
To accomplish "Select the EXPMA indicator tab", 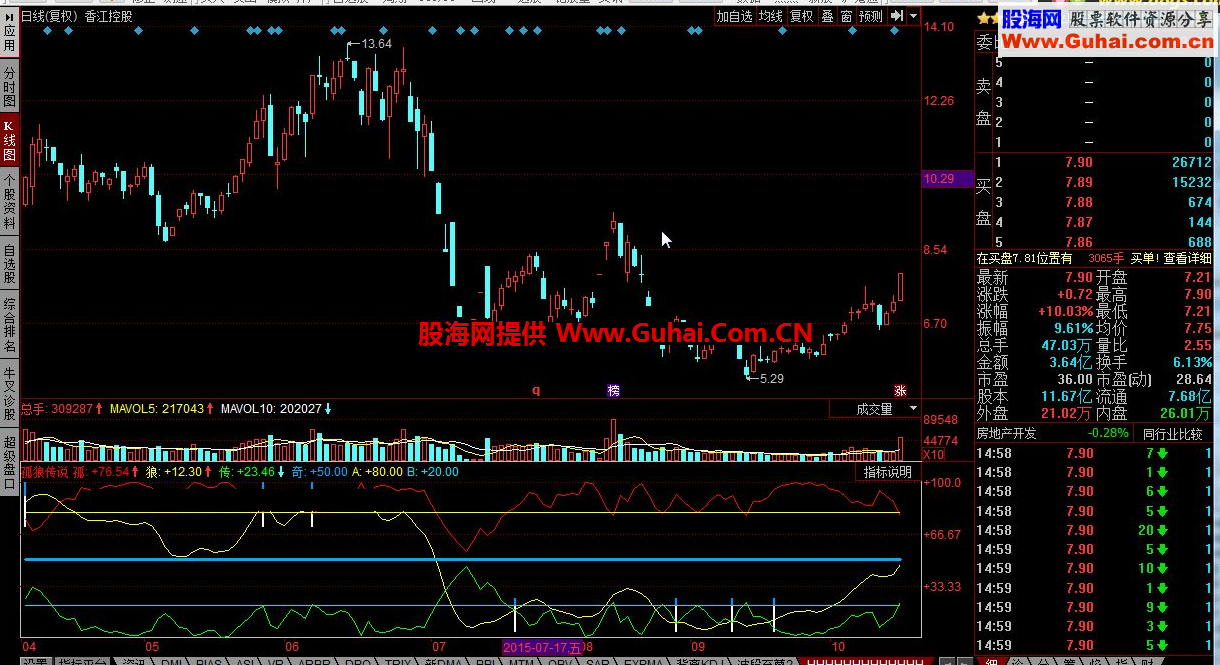I will tap(643, 661).
